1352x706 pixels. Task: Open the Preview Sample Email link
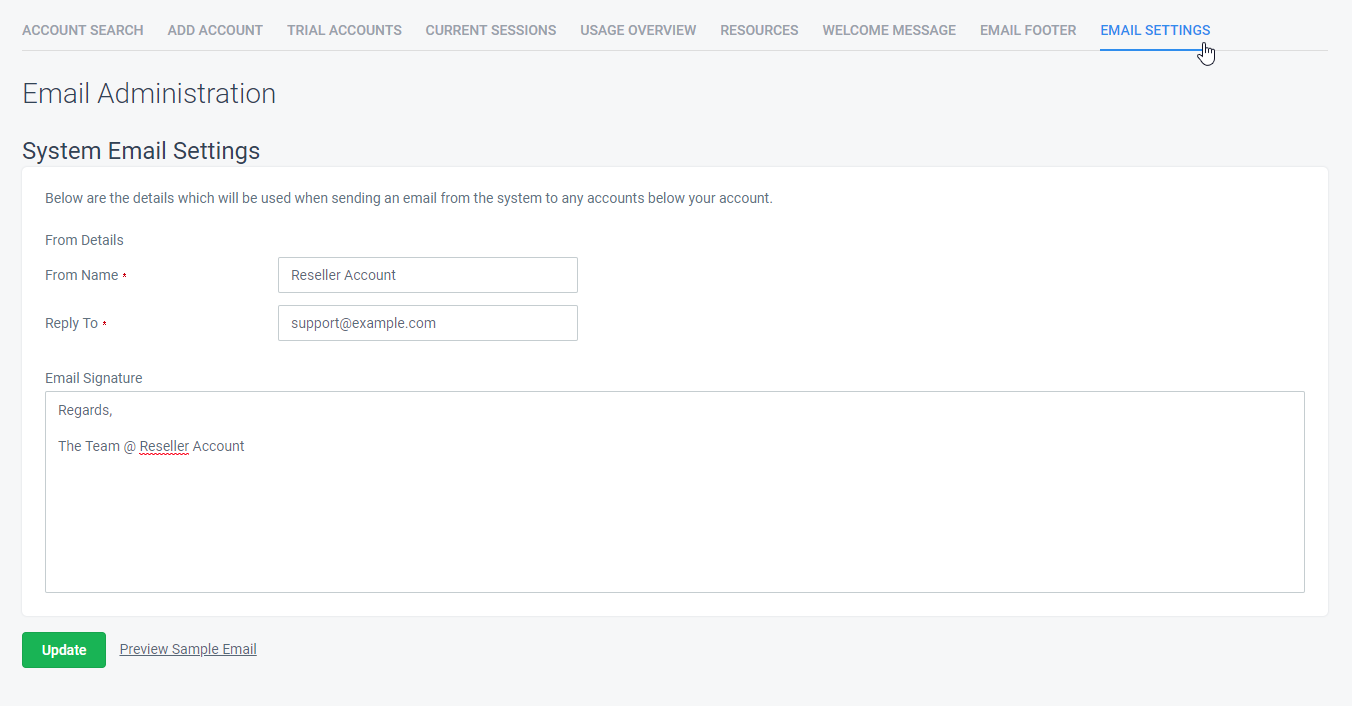(x=188, y=649)
